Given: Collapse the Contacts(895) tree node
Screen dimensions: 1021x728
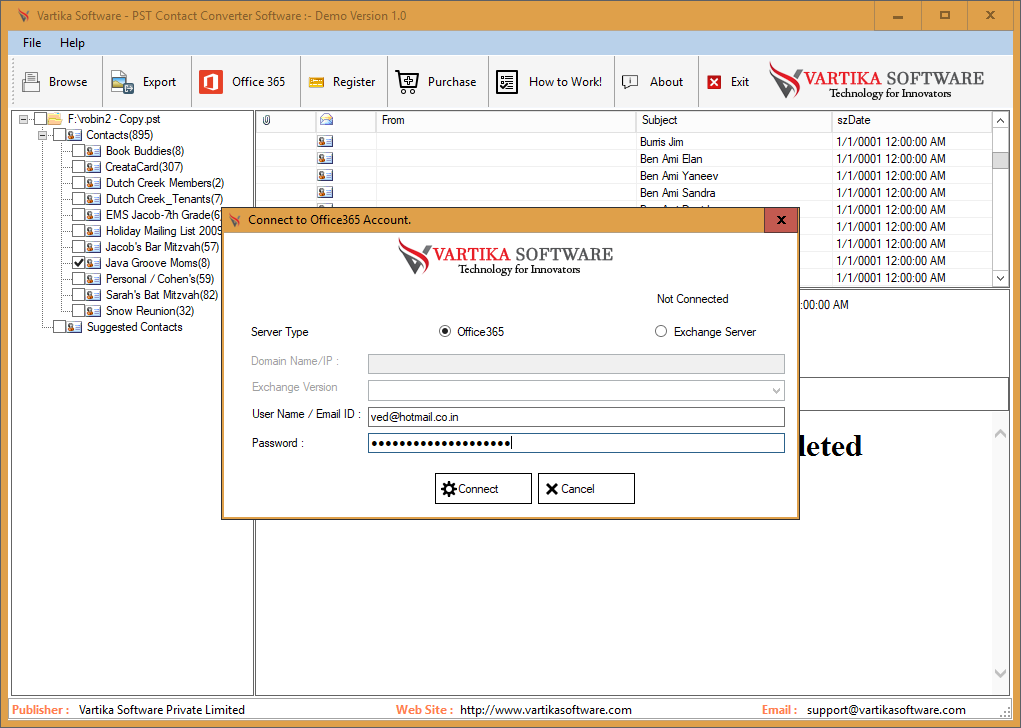Looking at the screenshot, I should [x=42, y=135].
